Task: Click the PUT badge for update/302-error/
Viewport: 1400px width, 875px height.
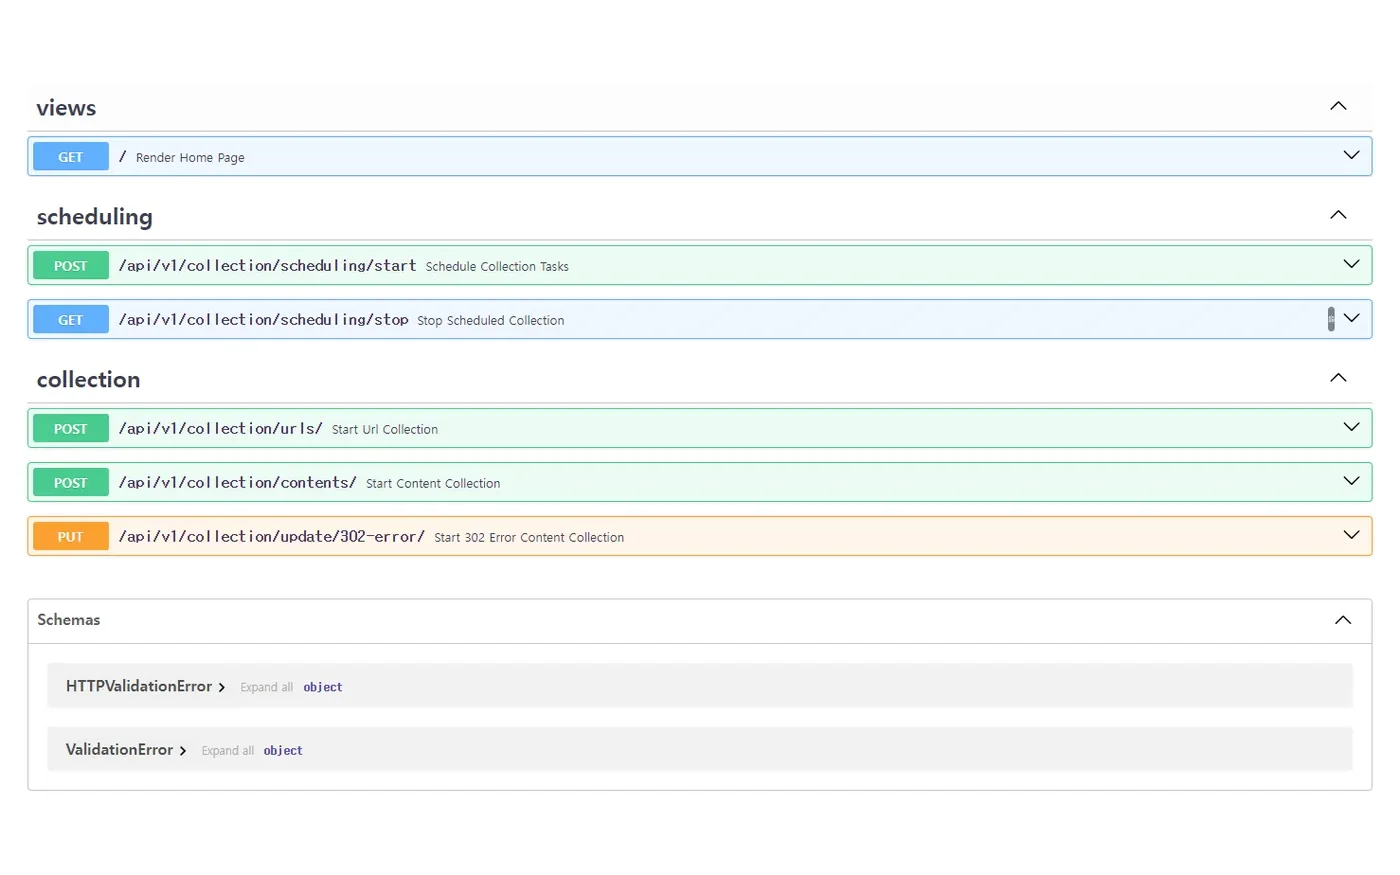Action: [x=71, y=537]
